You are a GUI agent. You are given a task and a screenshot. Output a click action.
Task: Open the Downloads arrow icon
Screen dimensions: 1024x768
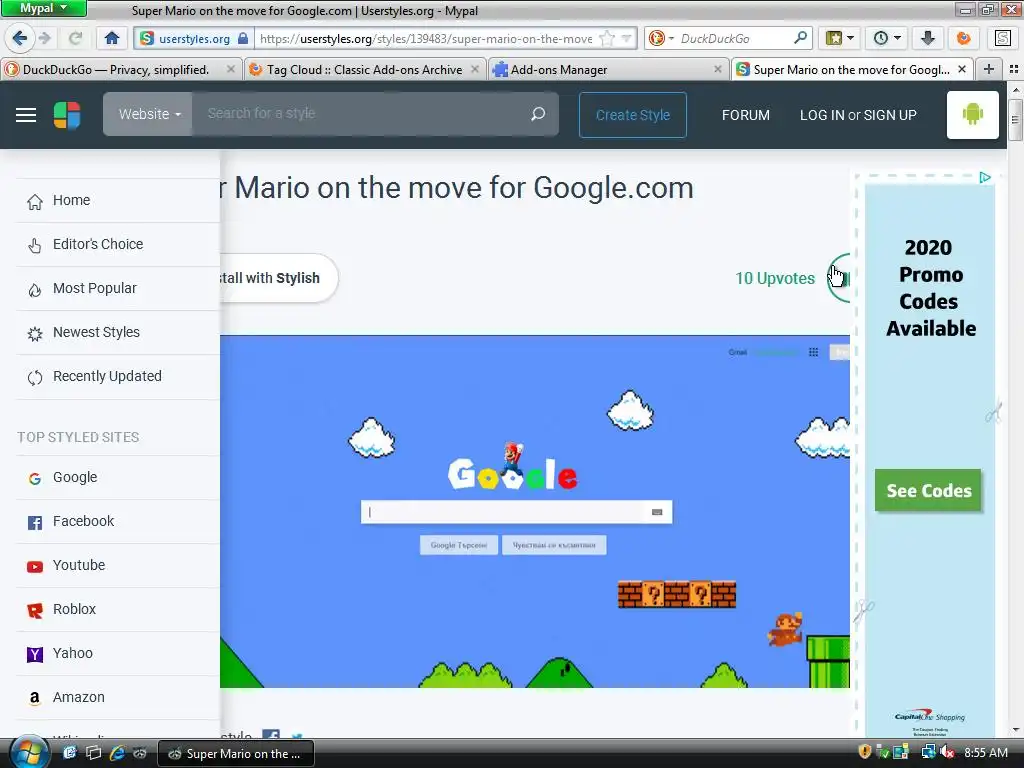point(927,38)
